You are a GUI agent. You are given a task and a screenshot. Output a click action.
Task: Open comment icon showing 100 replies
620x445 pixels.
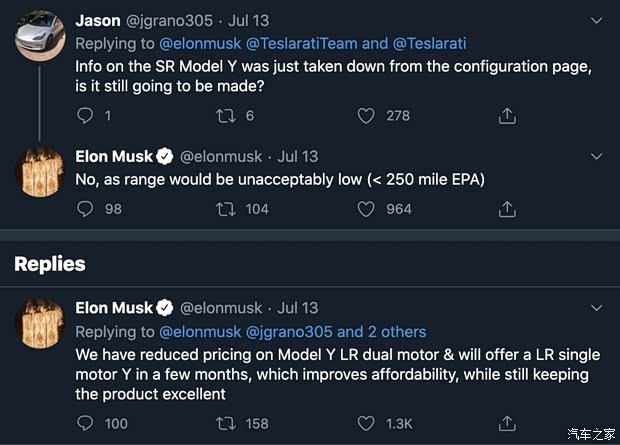tap(85, 423)
